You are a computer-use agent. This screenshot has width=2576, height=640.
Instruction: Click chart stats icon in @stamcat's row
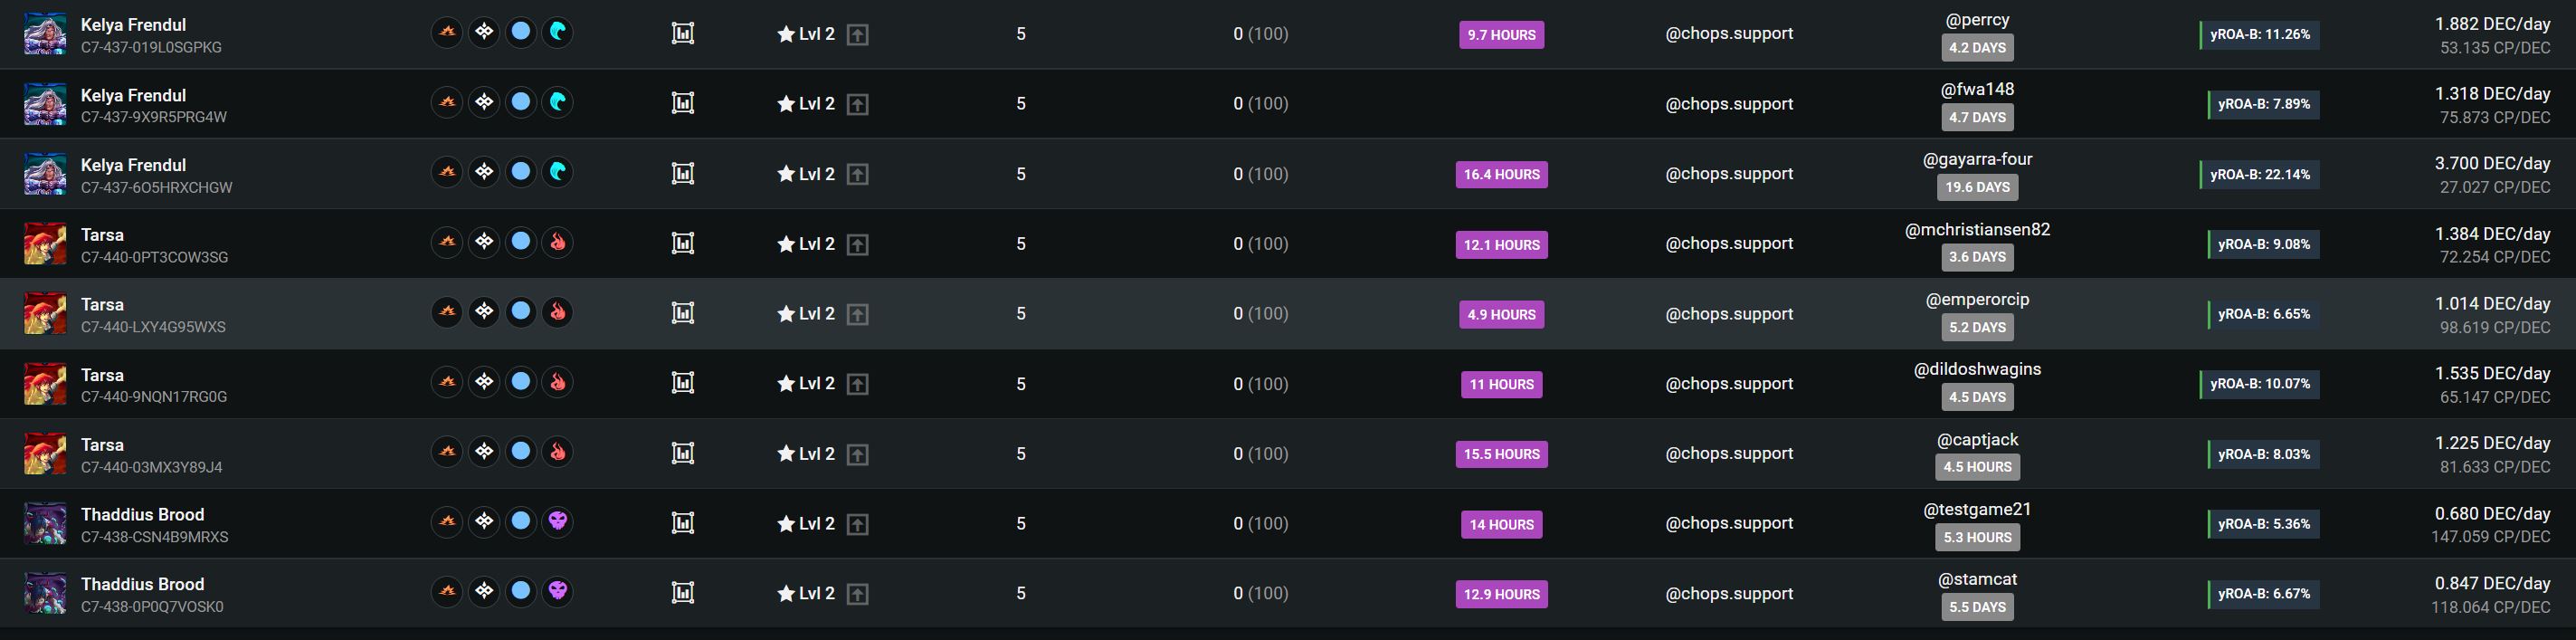click(x=683, y=593)
